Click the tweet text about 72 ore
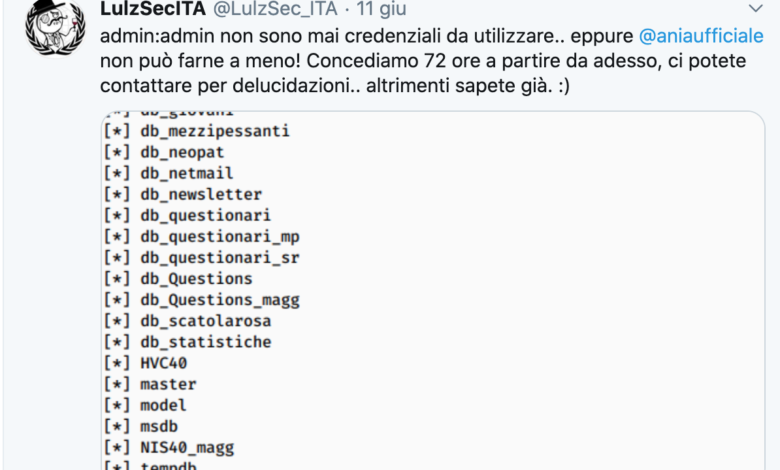The image size is (780, 470). click(x=423, y=61)
